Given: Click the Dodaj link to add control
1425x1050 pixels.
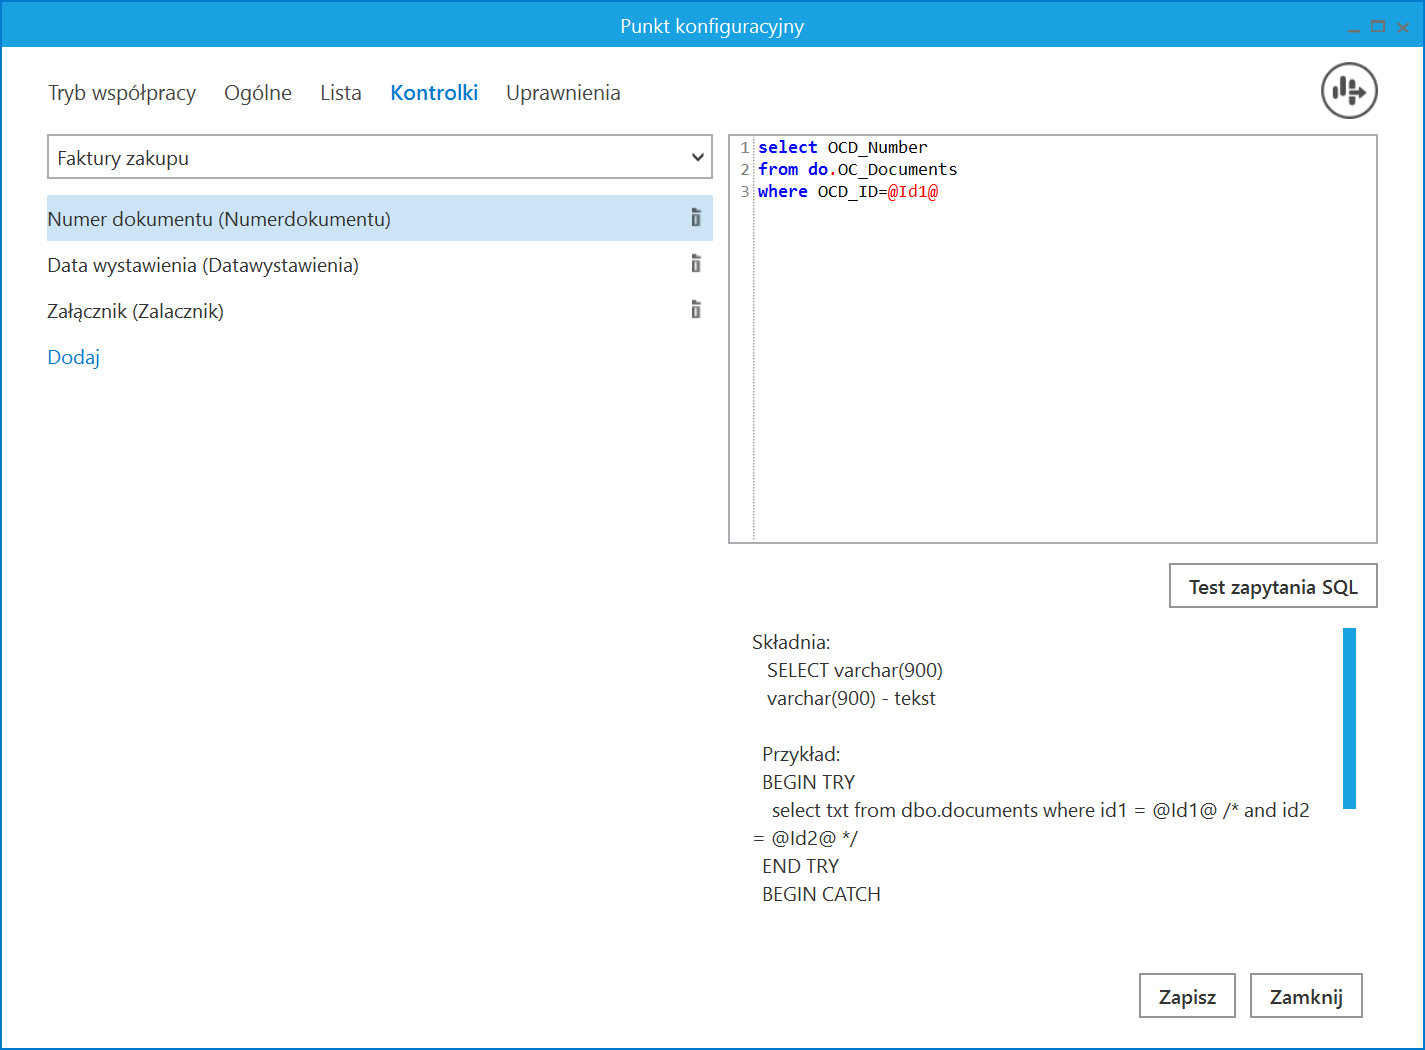Looking at the screenshot, I should [x=74, y=357].
